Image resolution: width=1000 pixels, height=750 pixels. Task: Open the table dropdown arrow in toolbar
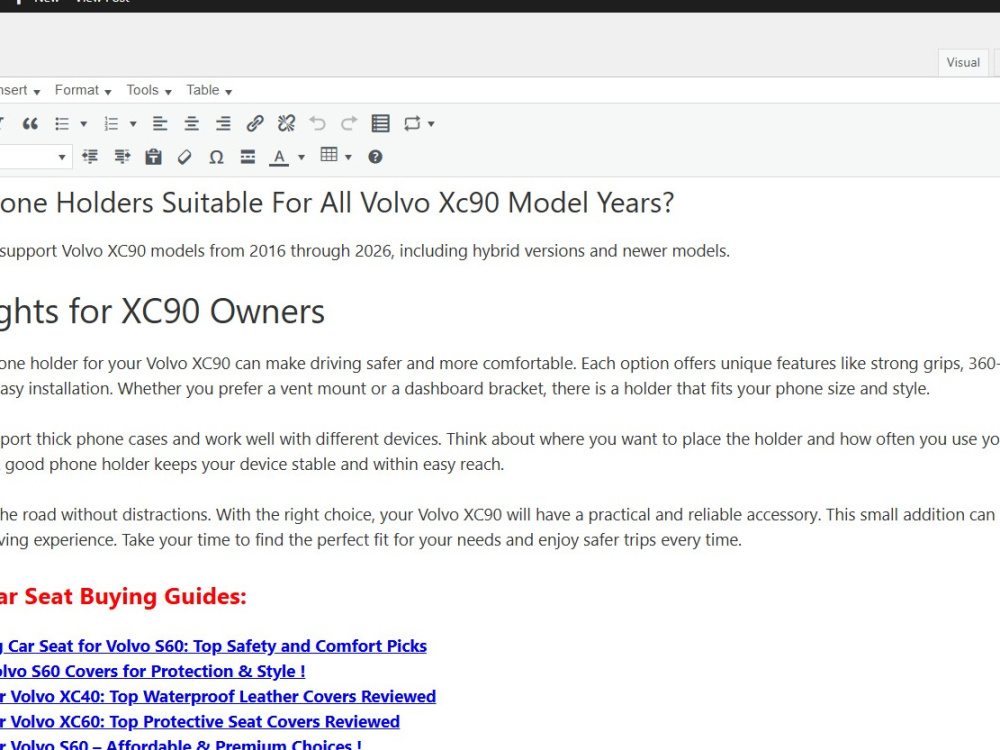tap(348, 157)
